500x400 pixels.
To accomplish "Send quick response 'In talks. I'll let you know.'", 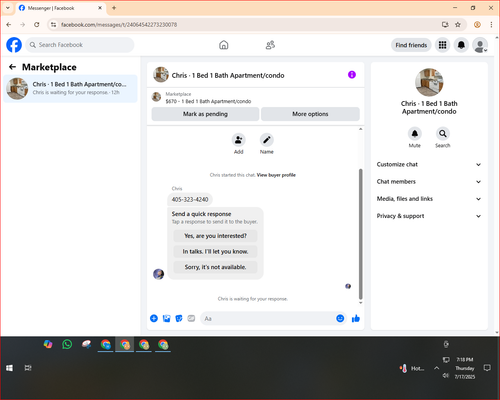I will click(215, 252).
